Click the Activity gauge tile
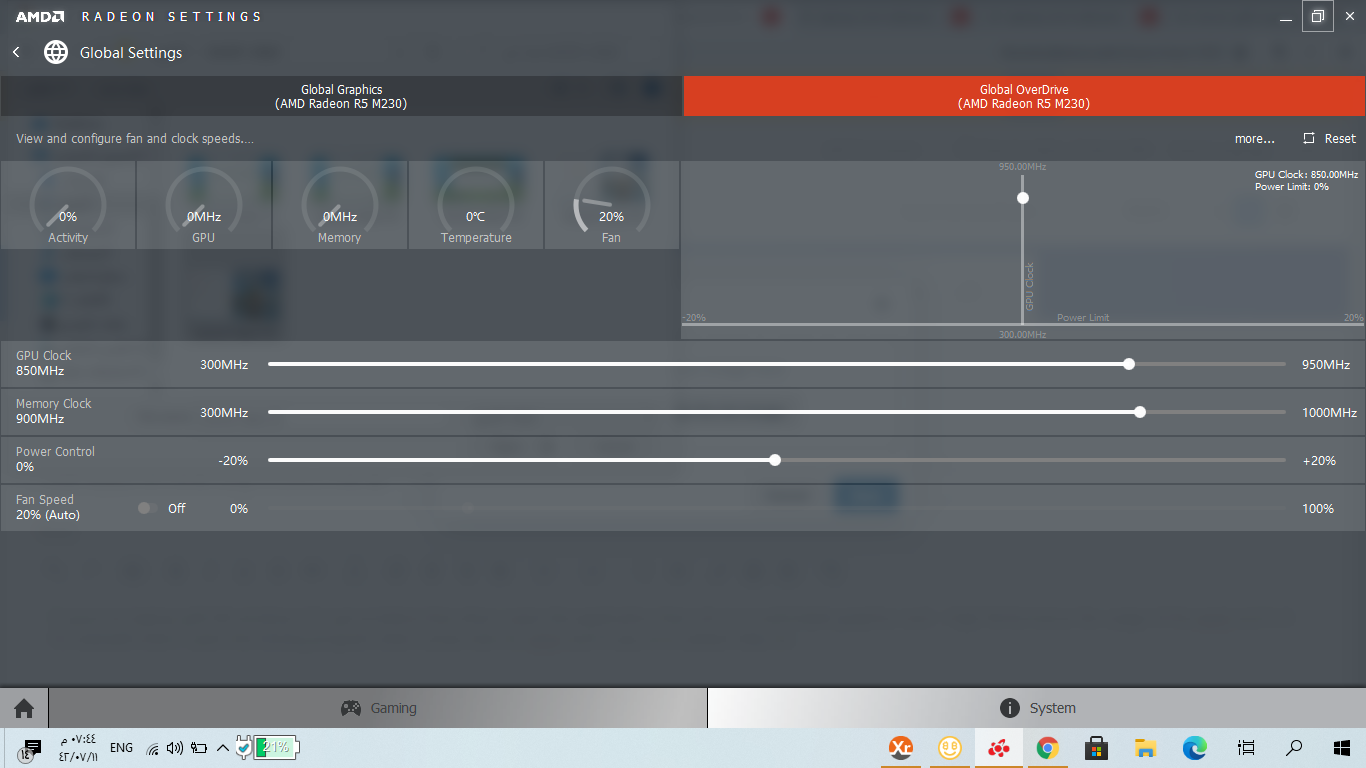This screenshot has width=1366, height=768. 68,205
